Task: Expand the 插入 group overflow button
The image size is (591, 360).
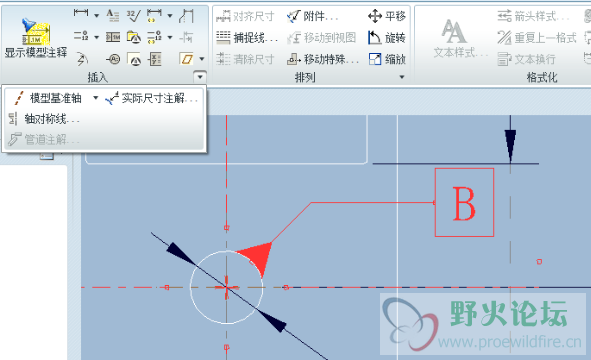Action: pos(200,77)
